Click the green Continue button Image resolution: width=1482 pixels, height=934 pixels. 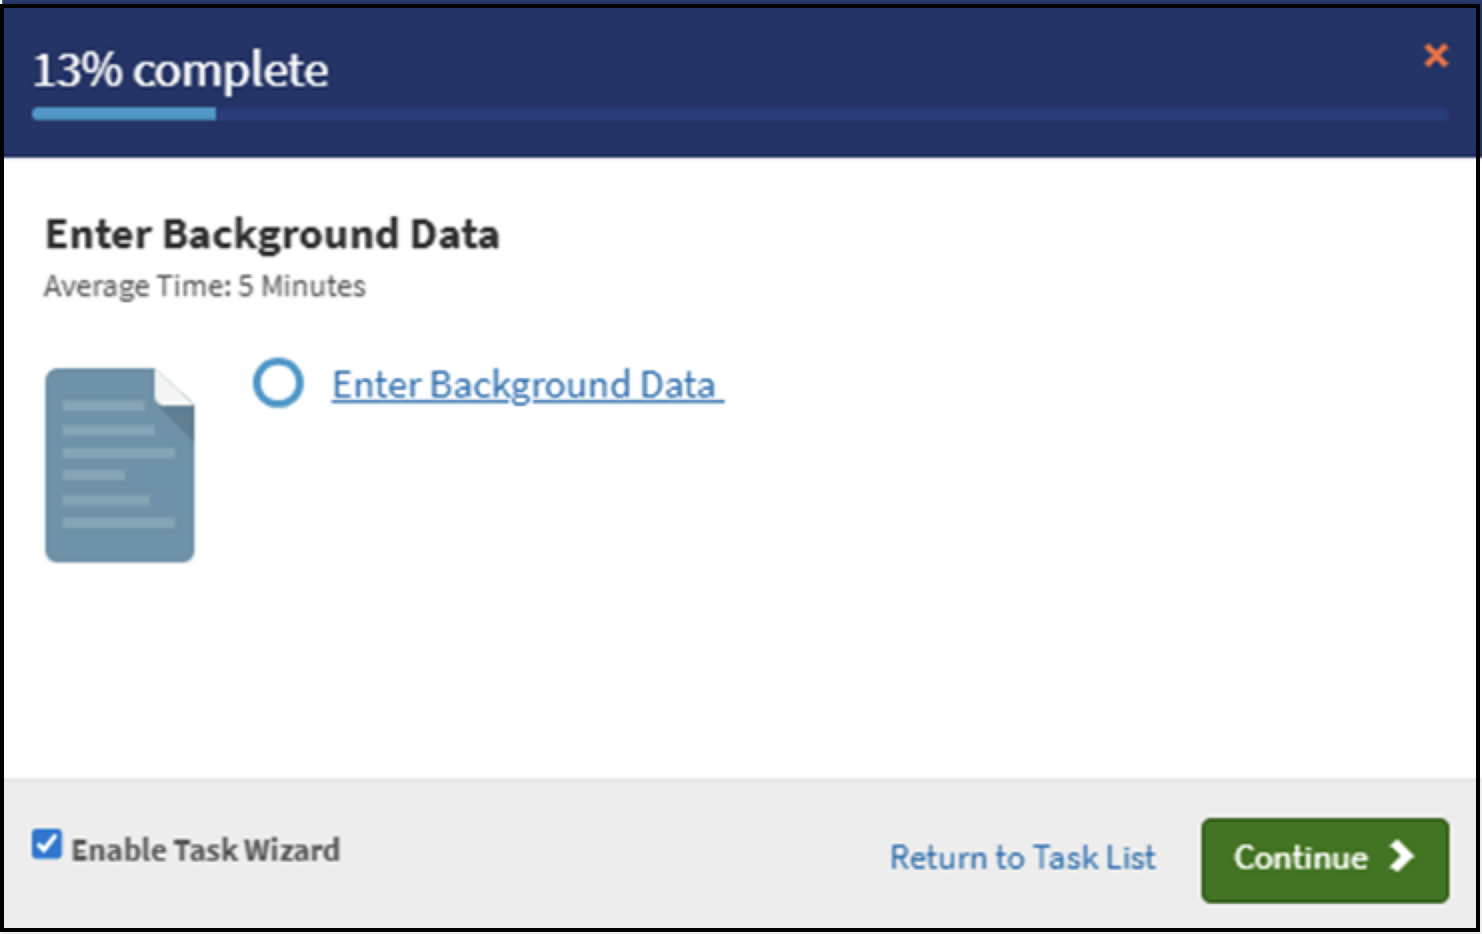[1325, 860]
